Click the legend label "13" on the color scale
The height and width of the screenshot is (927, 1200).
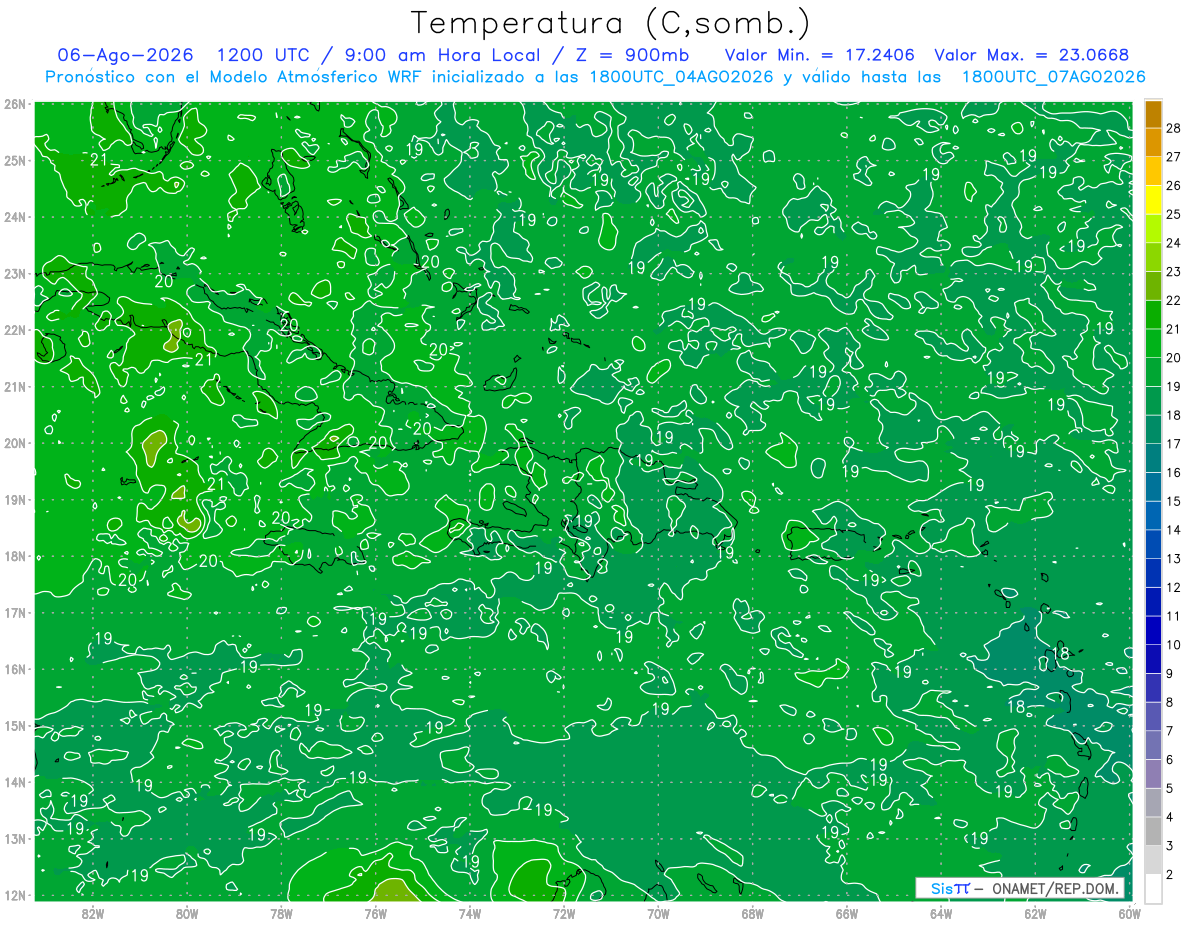tap(1174, 558)
